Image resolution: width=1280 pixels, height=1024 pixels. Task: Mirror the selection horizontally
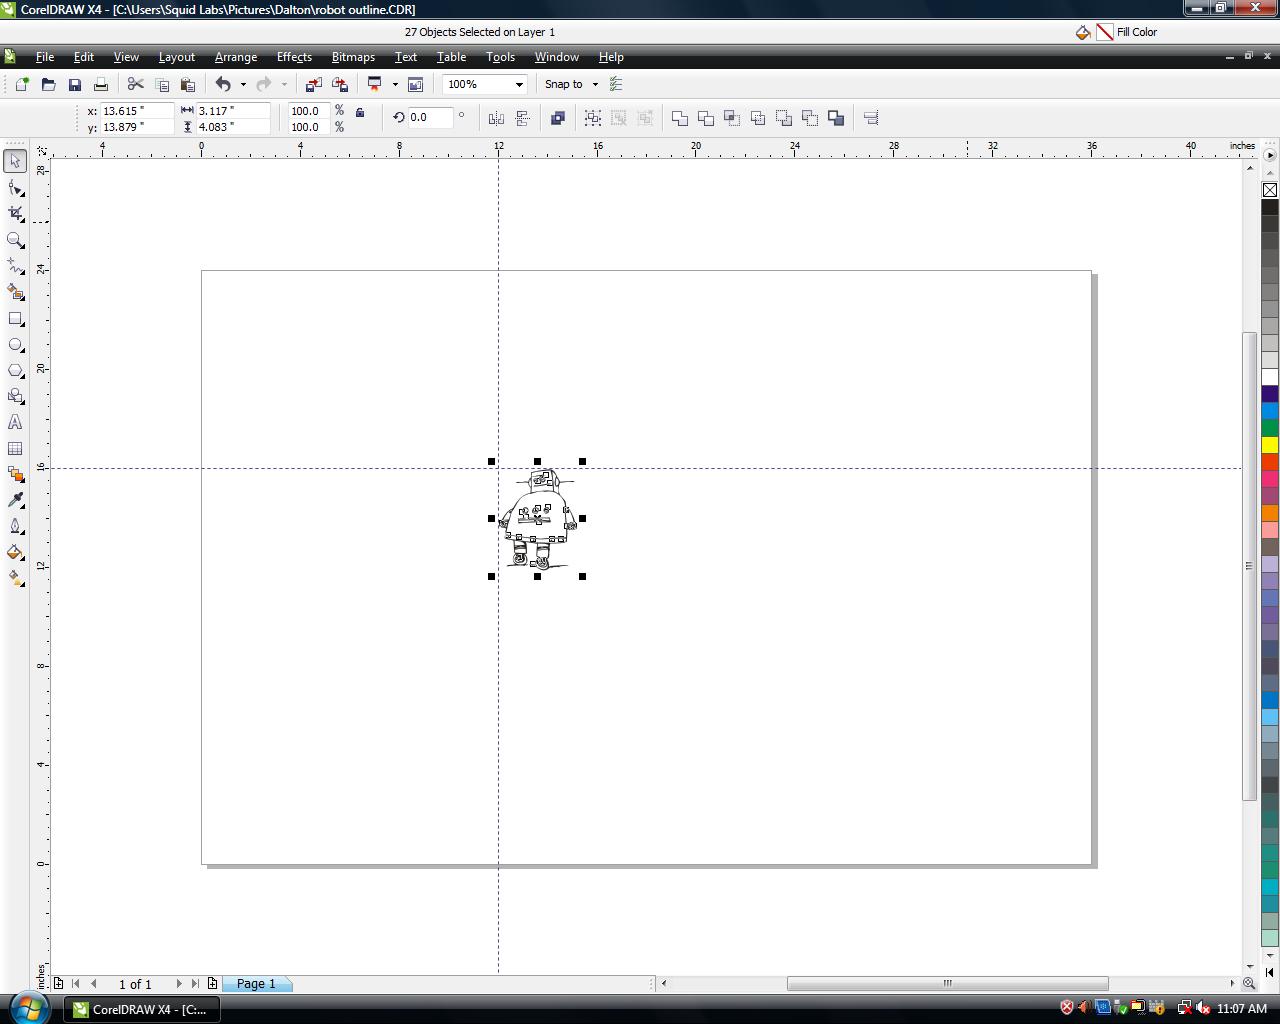496,118
